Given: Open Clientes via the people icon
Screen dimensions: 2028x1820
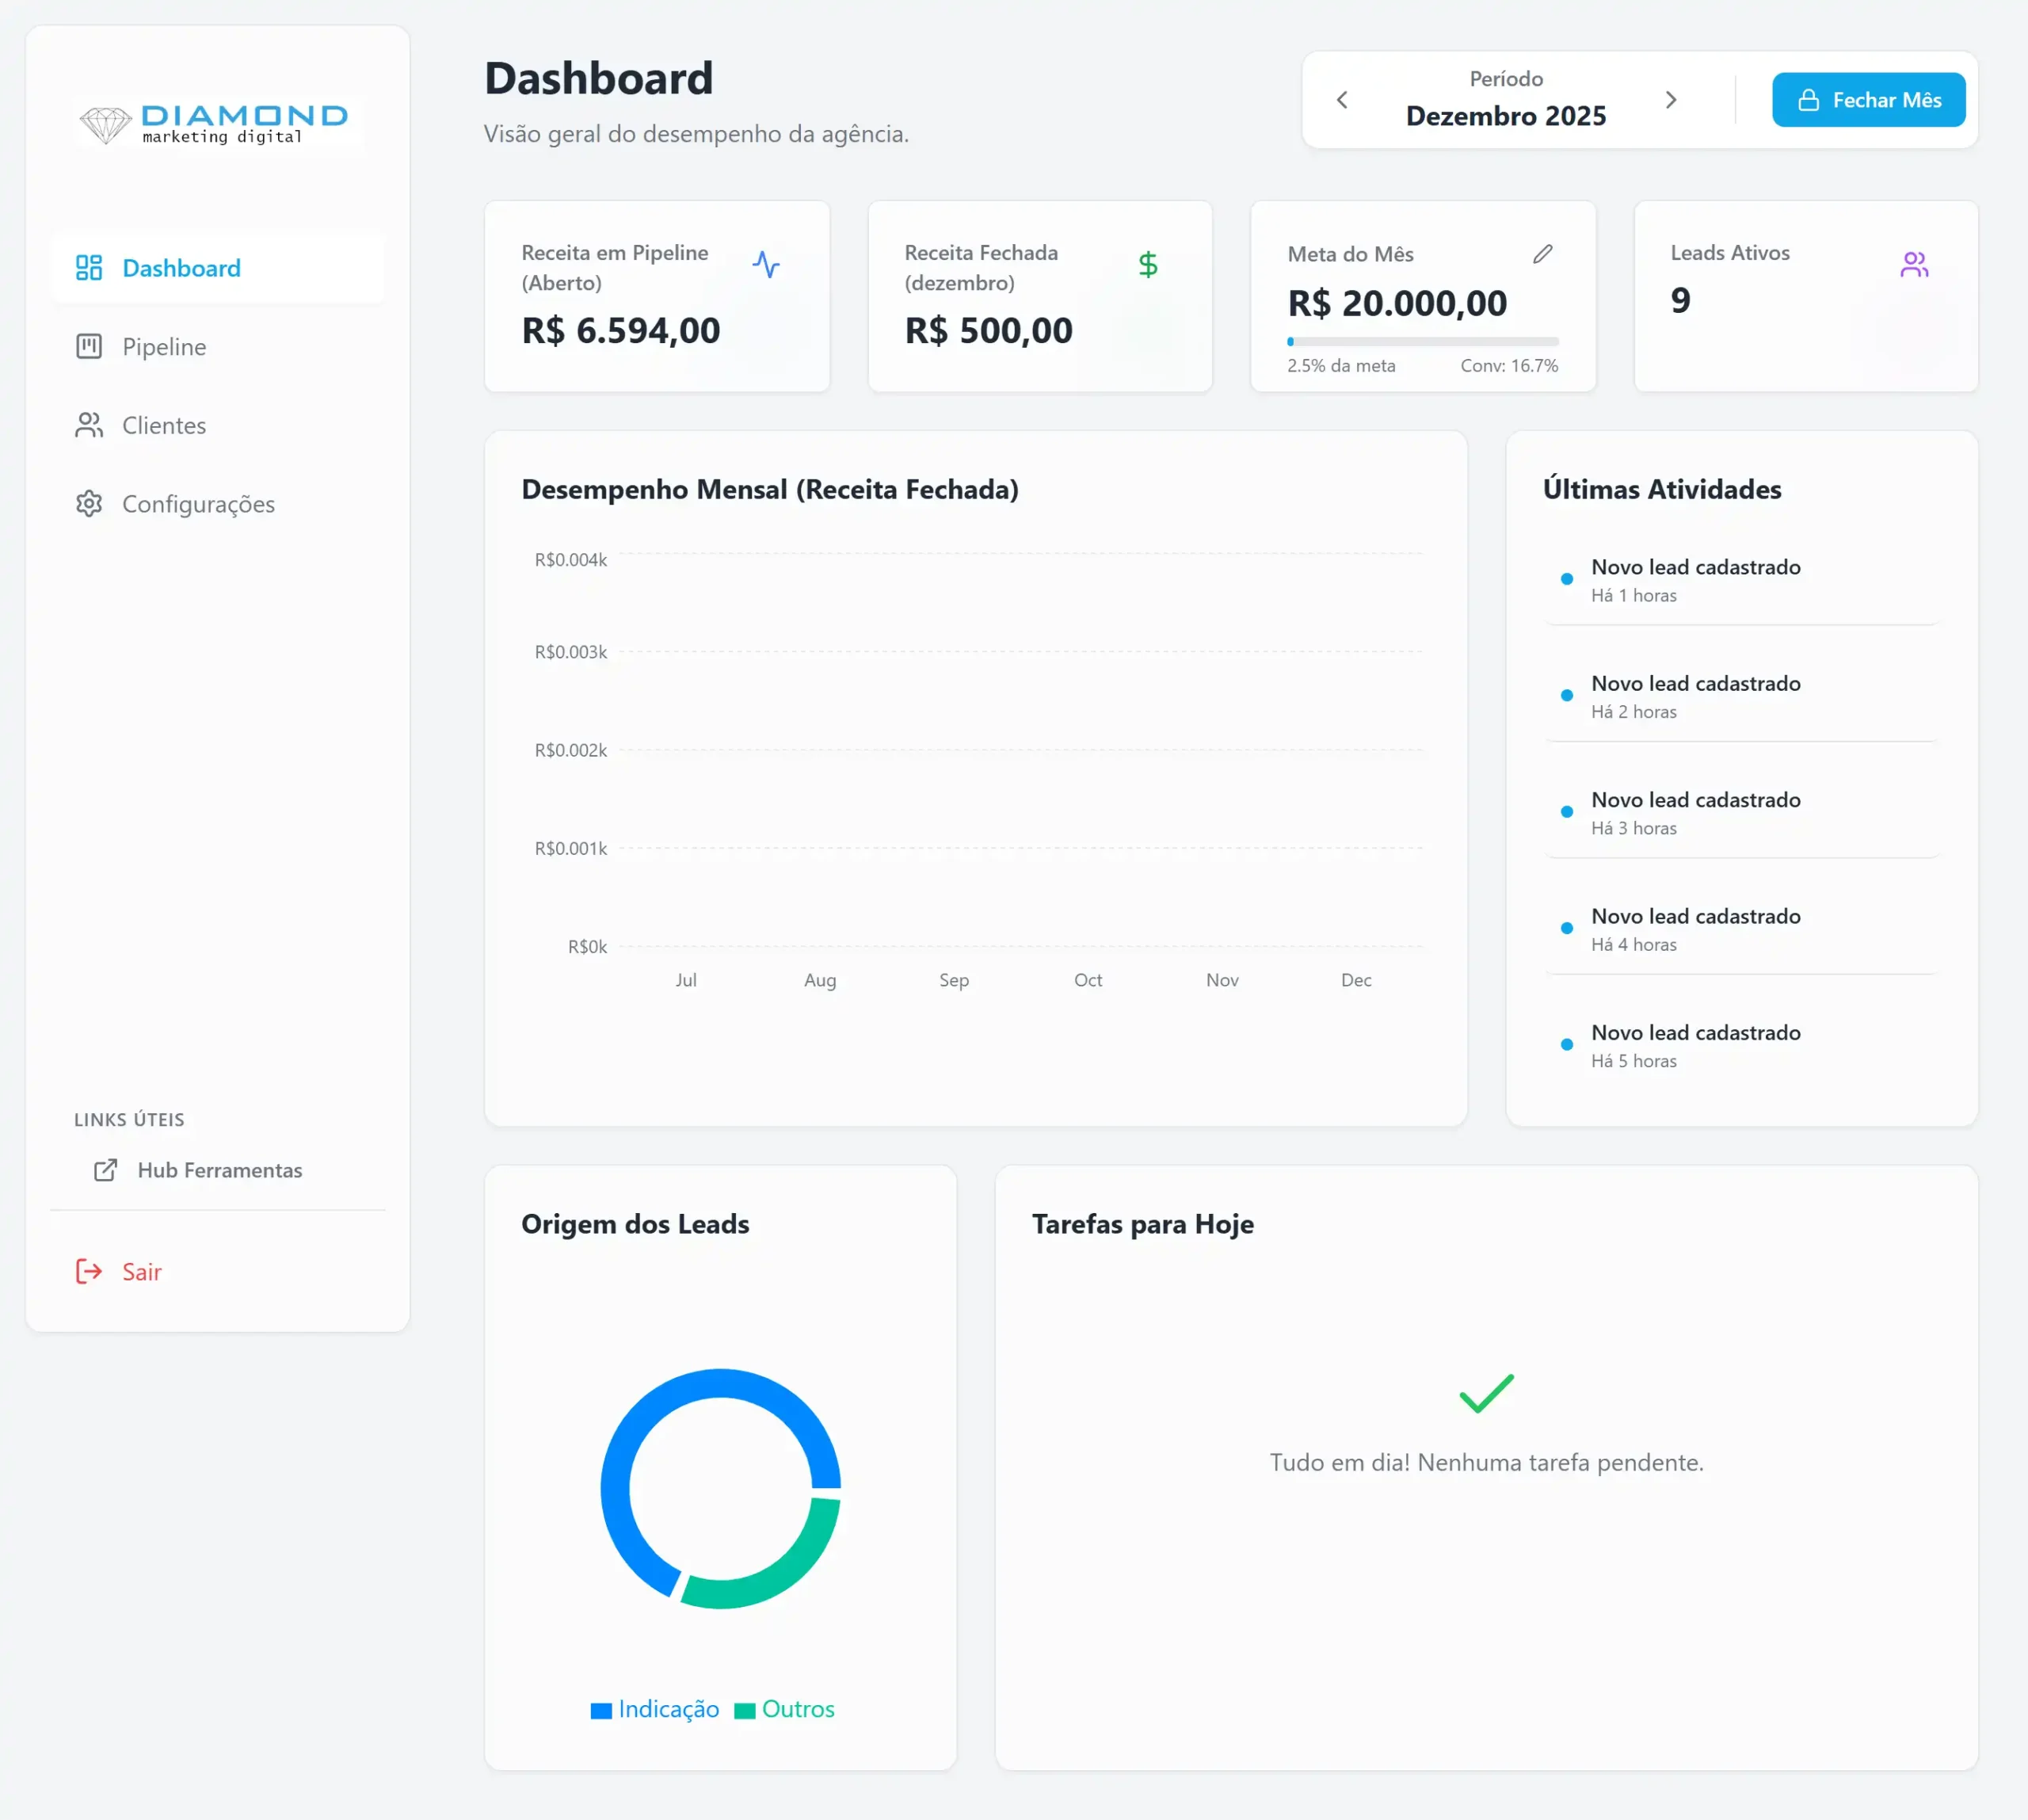Looking at the screenshot, I should (x=89, y=425).
